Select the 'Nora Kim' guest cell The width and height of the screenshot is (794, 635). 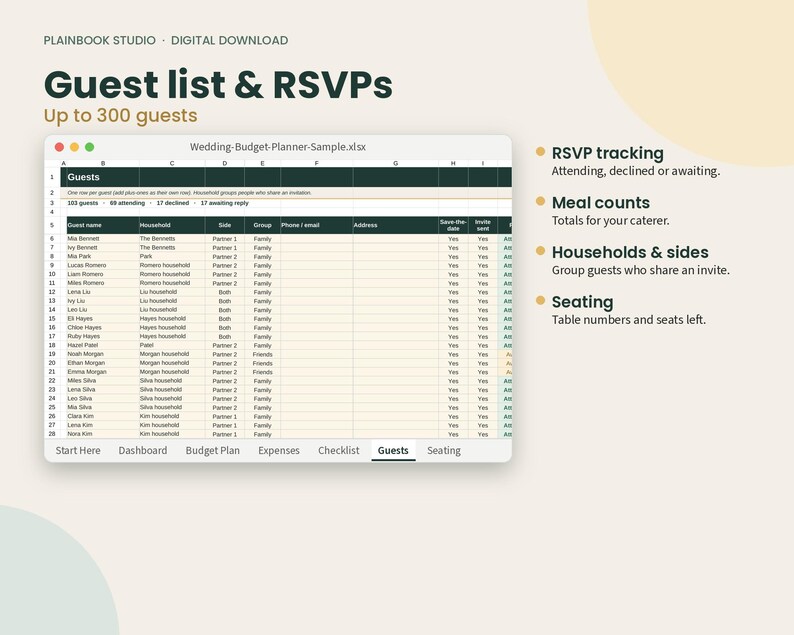(103, 434)
